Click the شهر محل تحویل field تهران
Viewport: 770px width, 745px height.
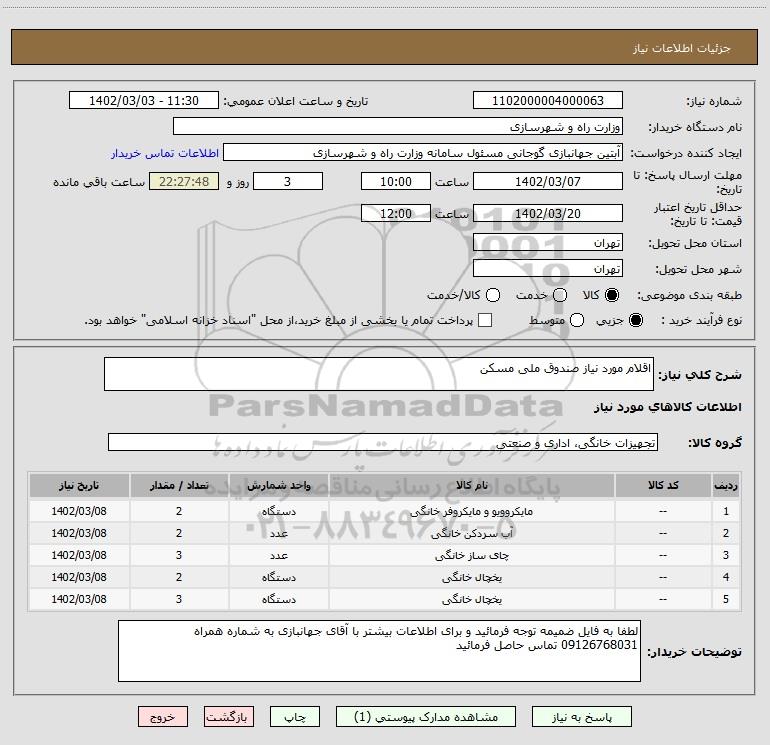point(548,268)
